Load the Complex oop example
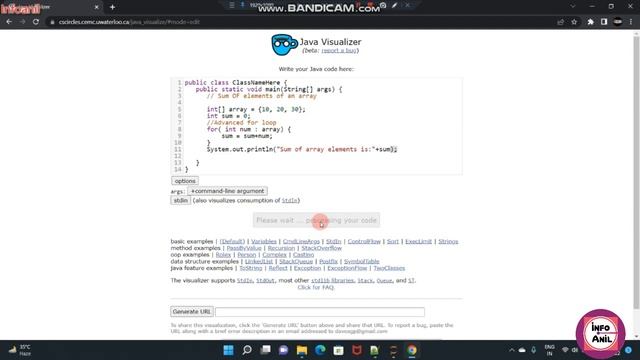Image resolution: width=640 pixels, height=360 pixels. coord(274,255)
